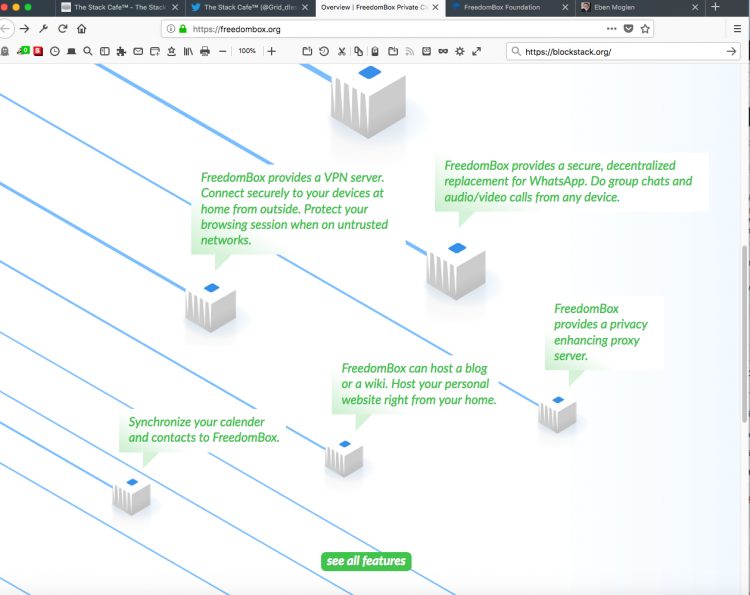Close the FreedomBox Foundation tab

point(565,8)
